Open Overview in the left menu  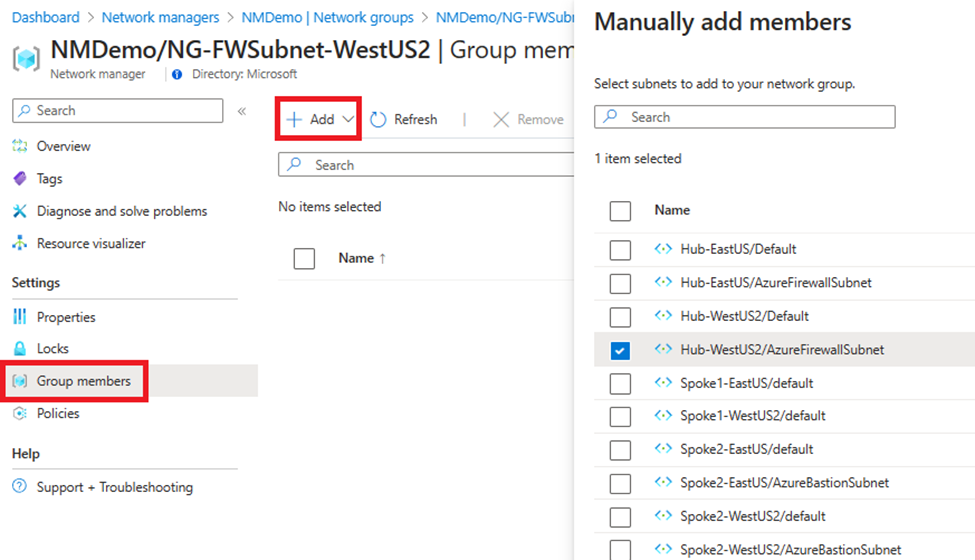point(63,146)
